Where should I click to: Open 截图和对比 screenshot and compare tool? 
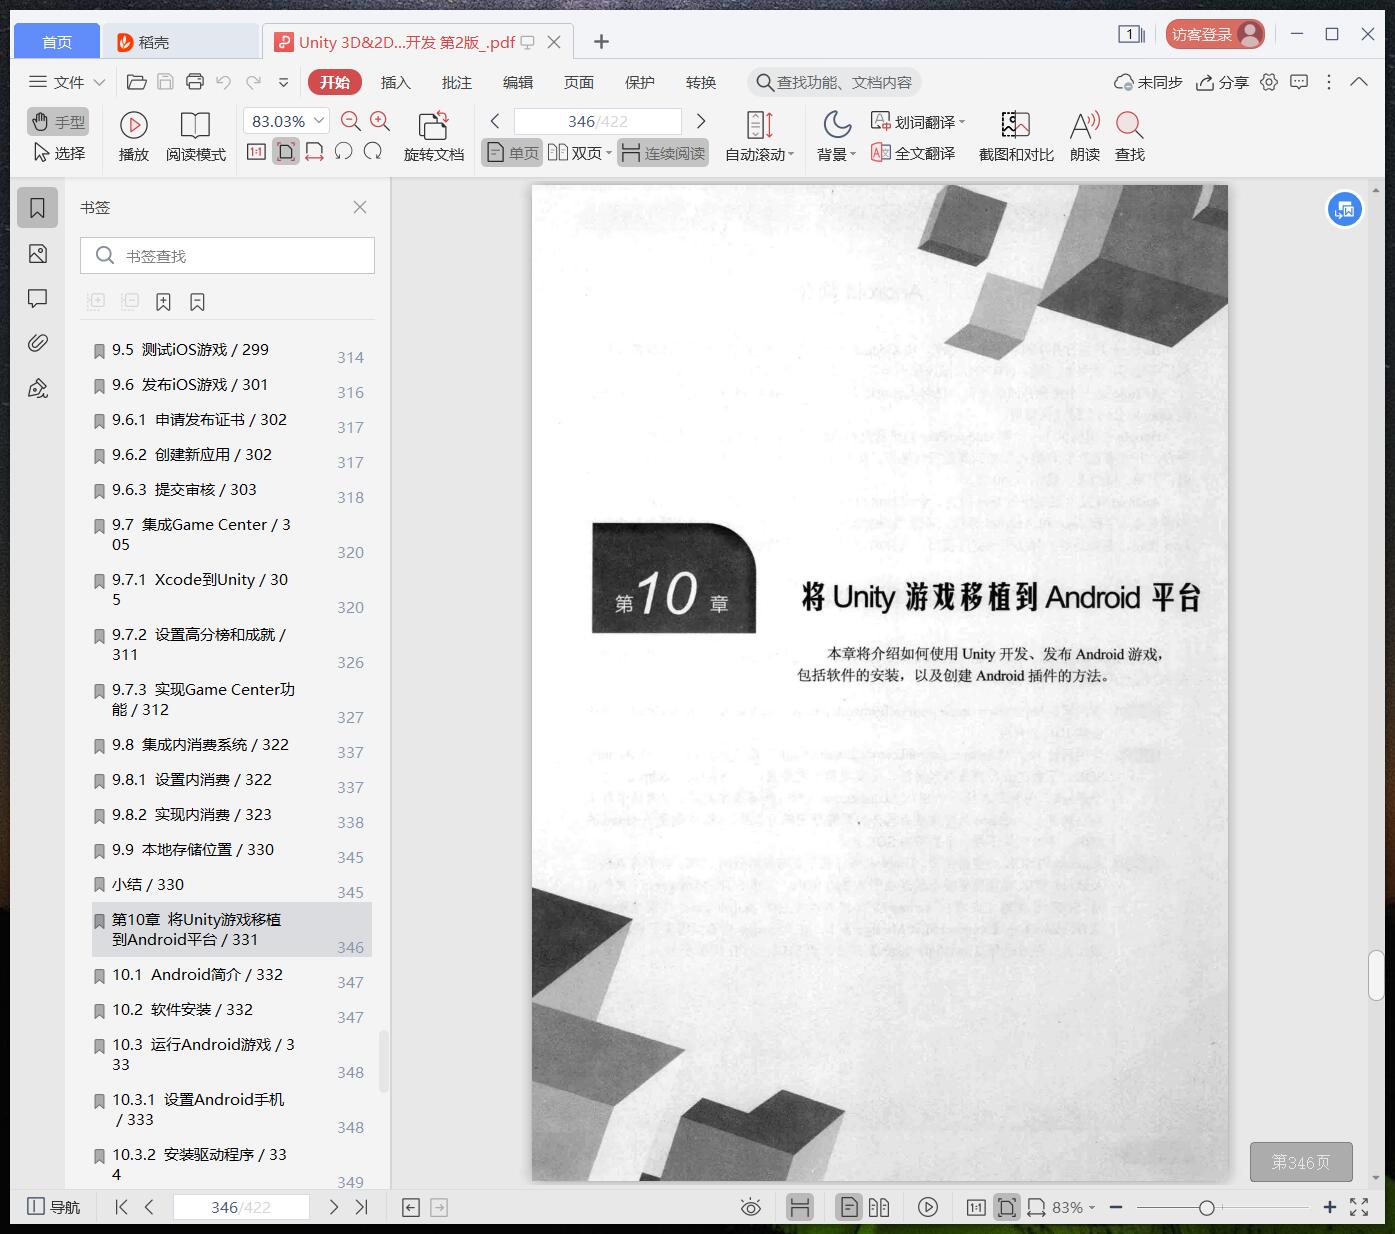pos(1016,137)
